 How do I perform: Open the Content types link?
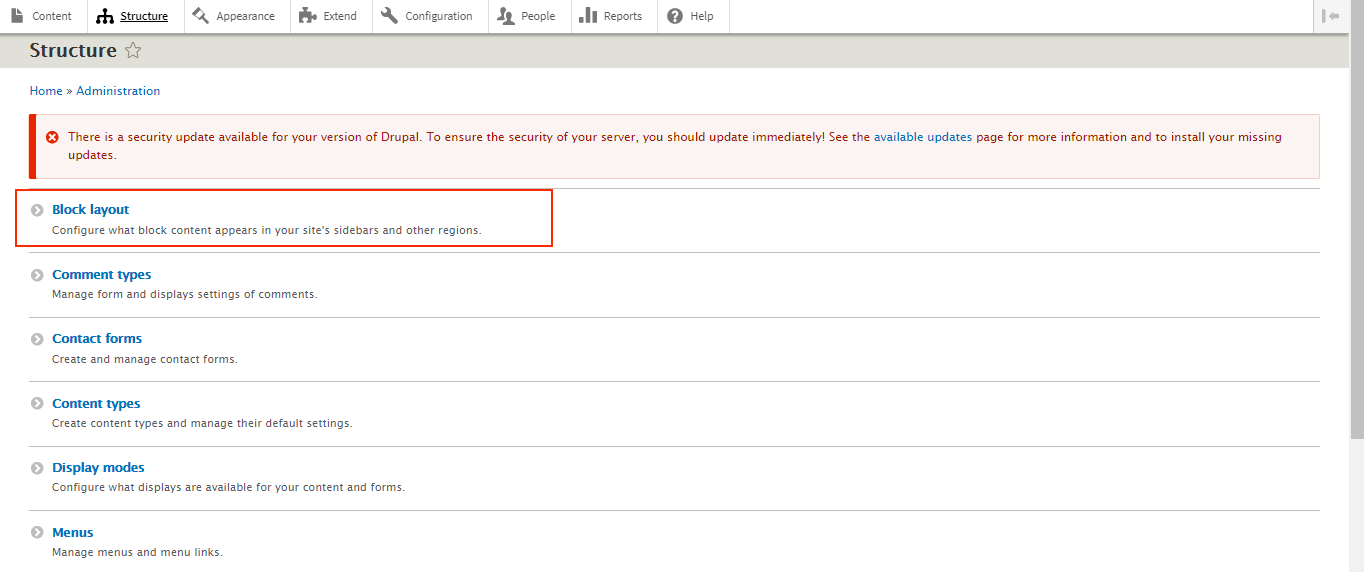pyautogui.click(x=96, y=404)
